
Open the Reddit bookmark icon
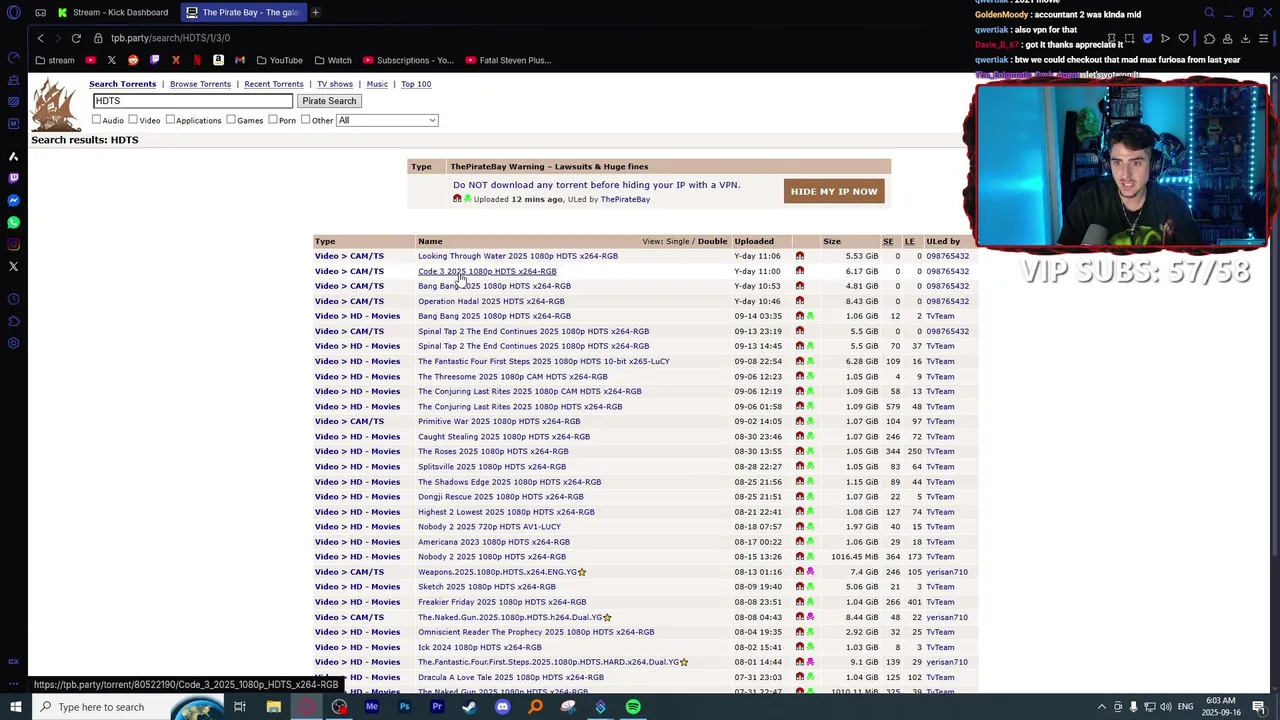point(133,60)
